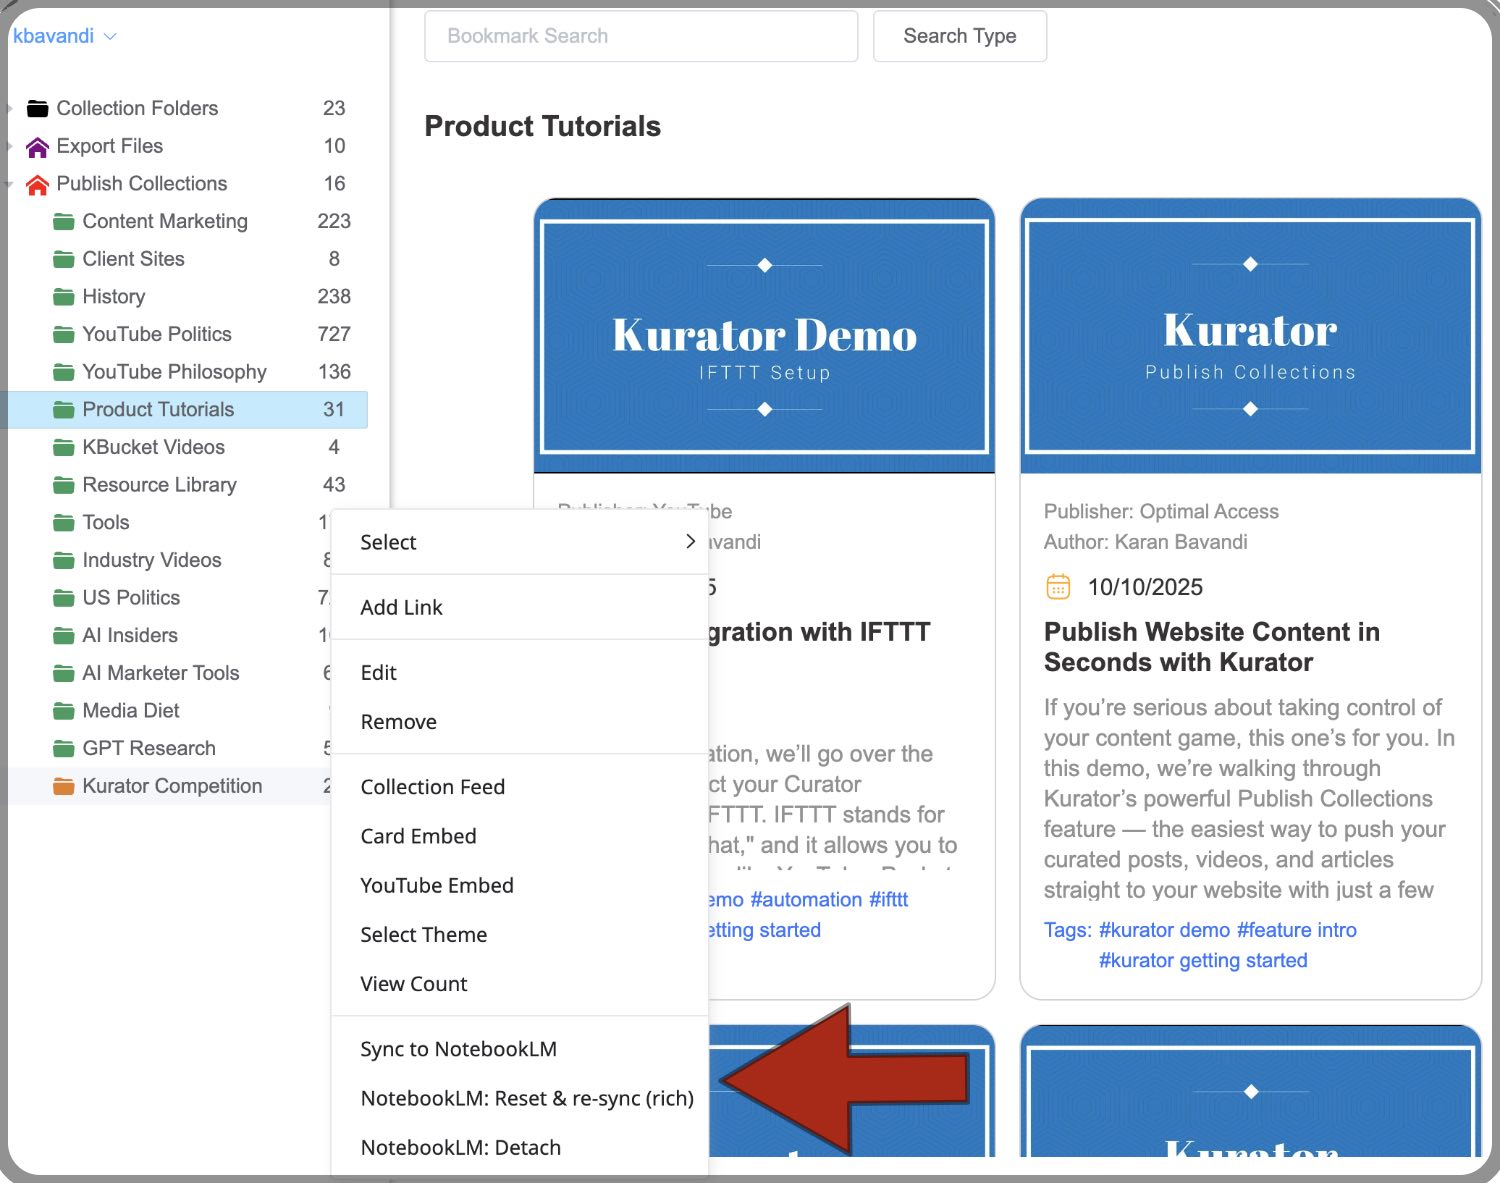Select the Content Marketing collection label
1500x1183 pixels.
tap(165, 221)
